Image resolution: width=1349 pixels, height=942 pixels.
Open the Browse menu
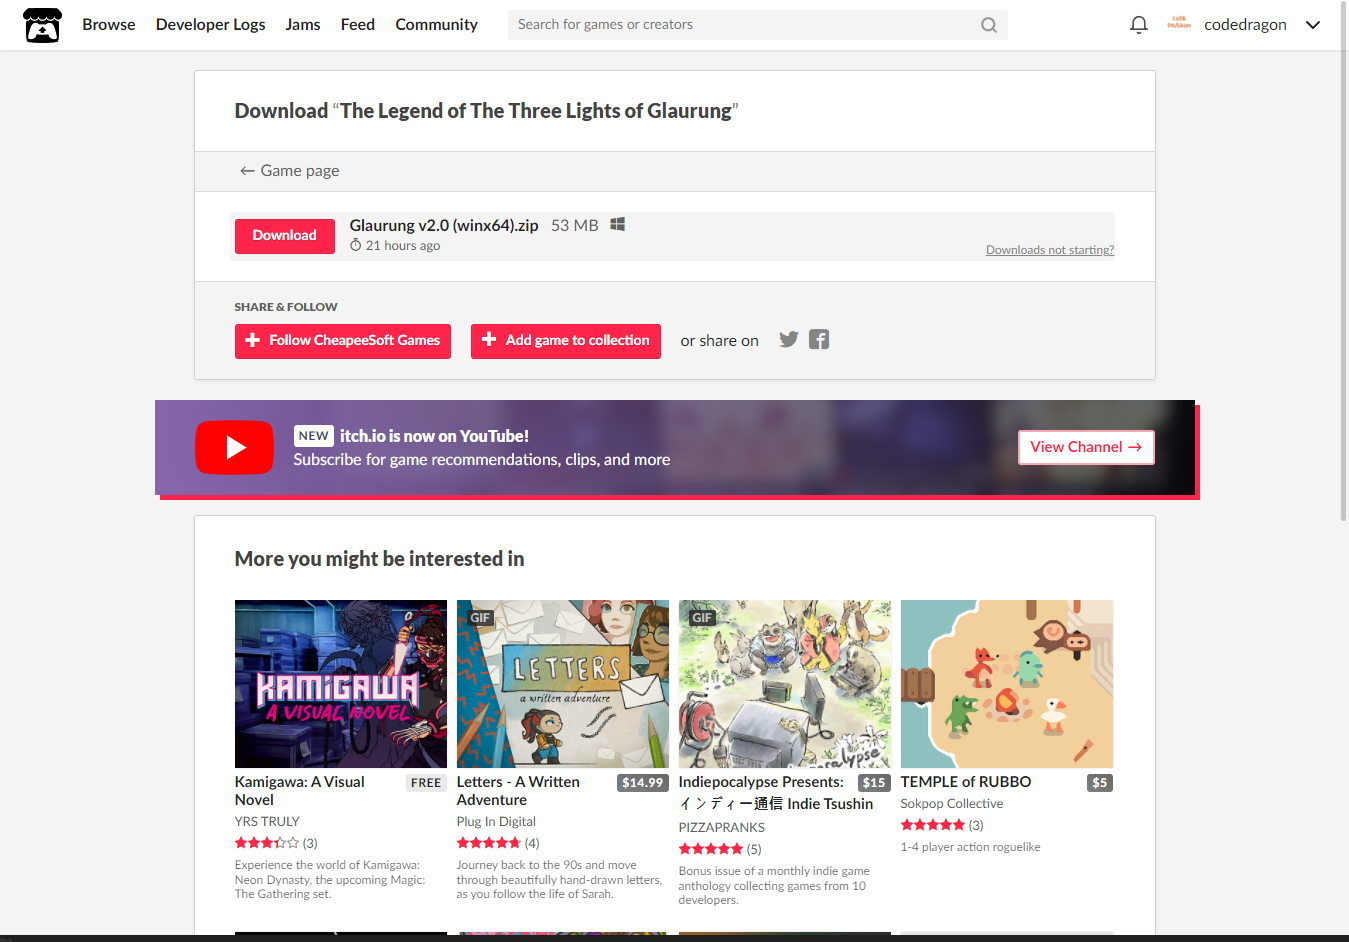[109, 25]
